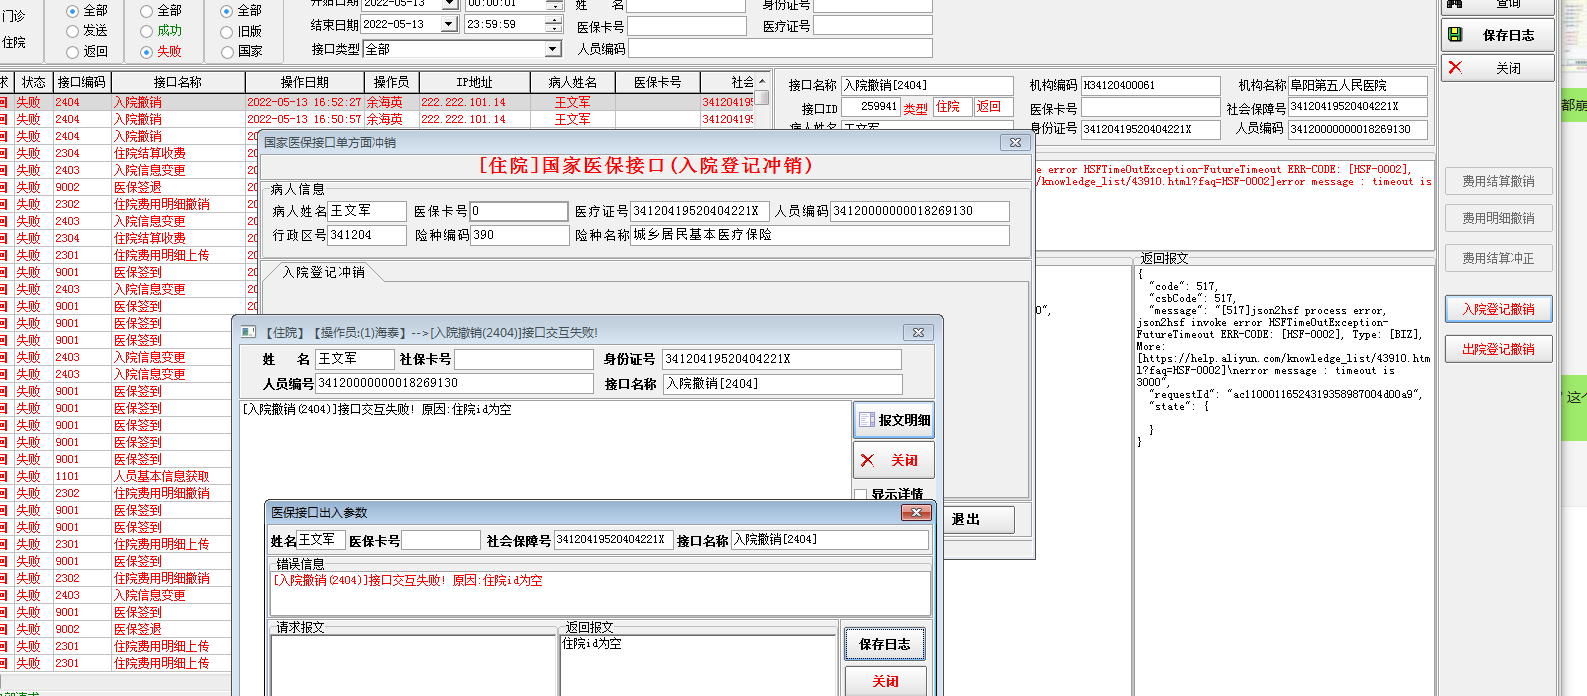Select the 成功 status radio

(147, 31)
